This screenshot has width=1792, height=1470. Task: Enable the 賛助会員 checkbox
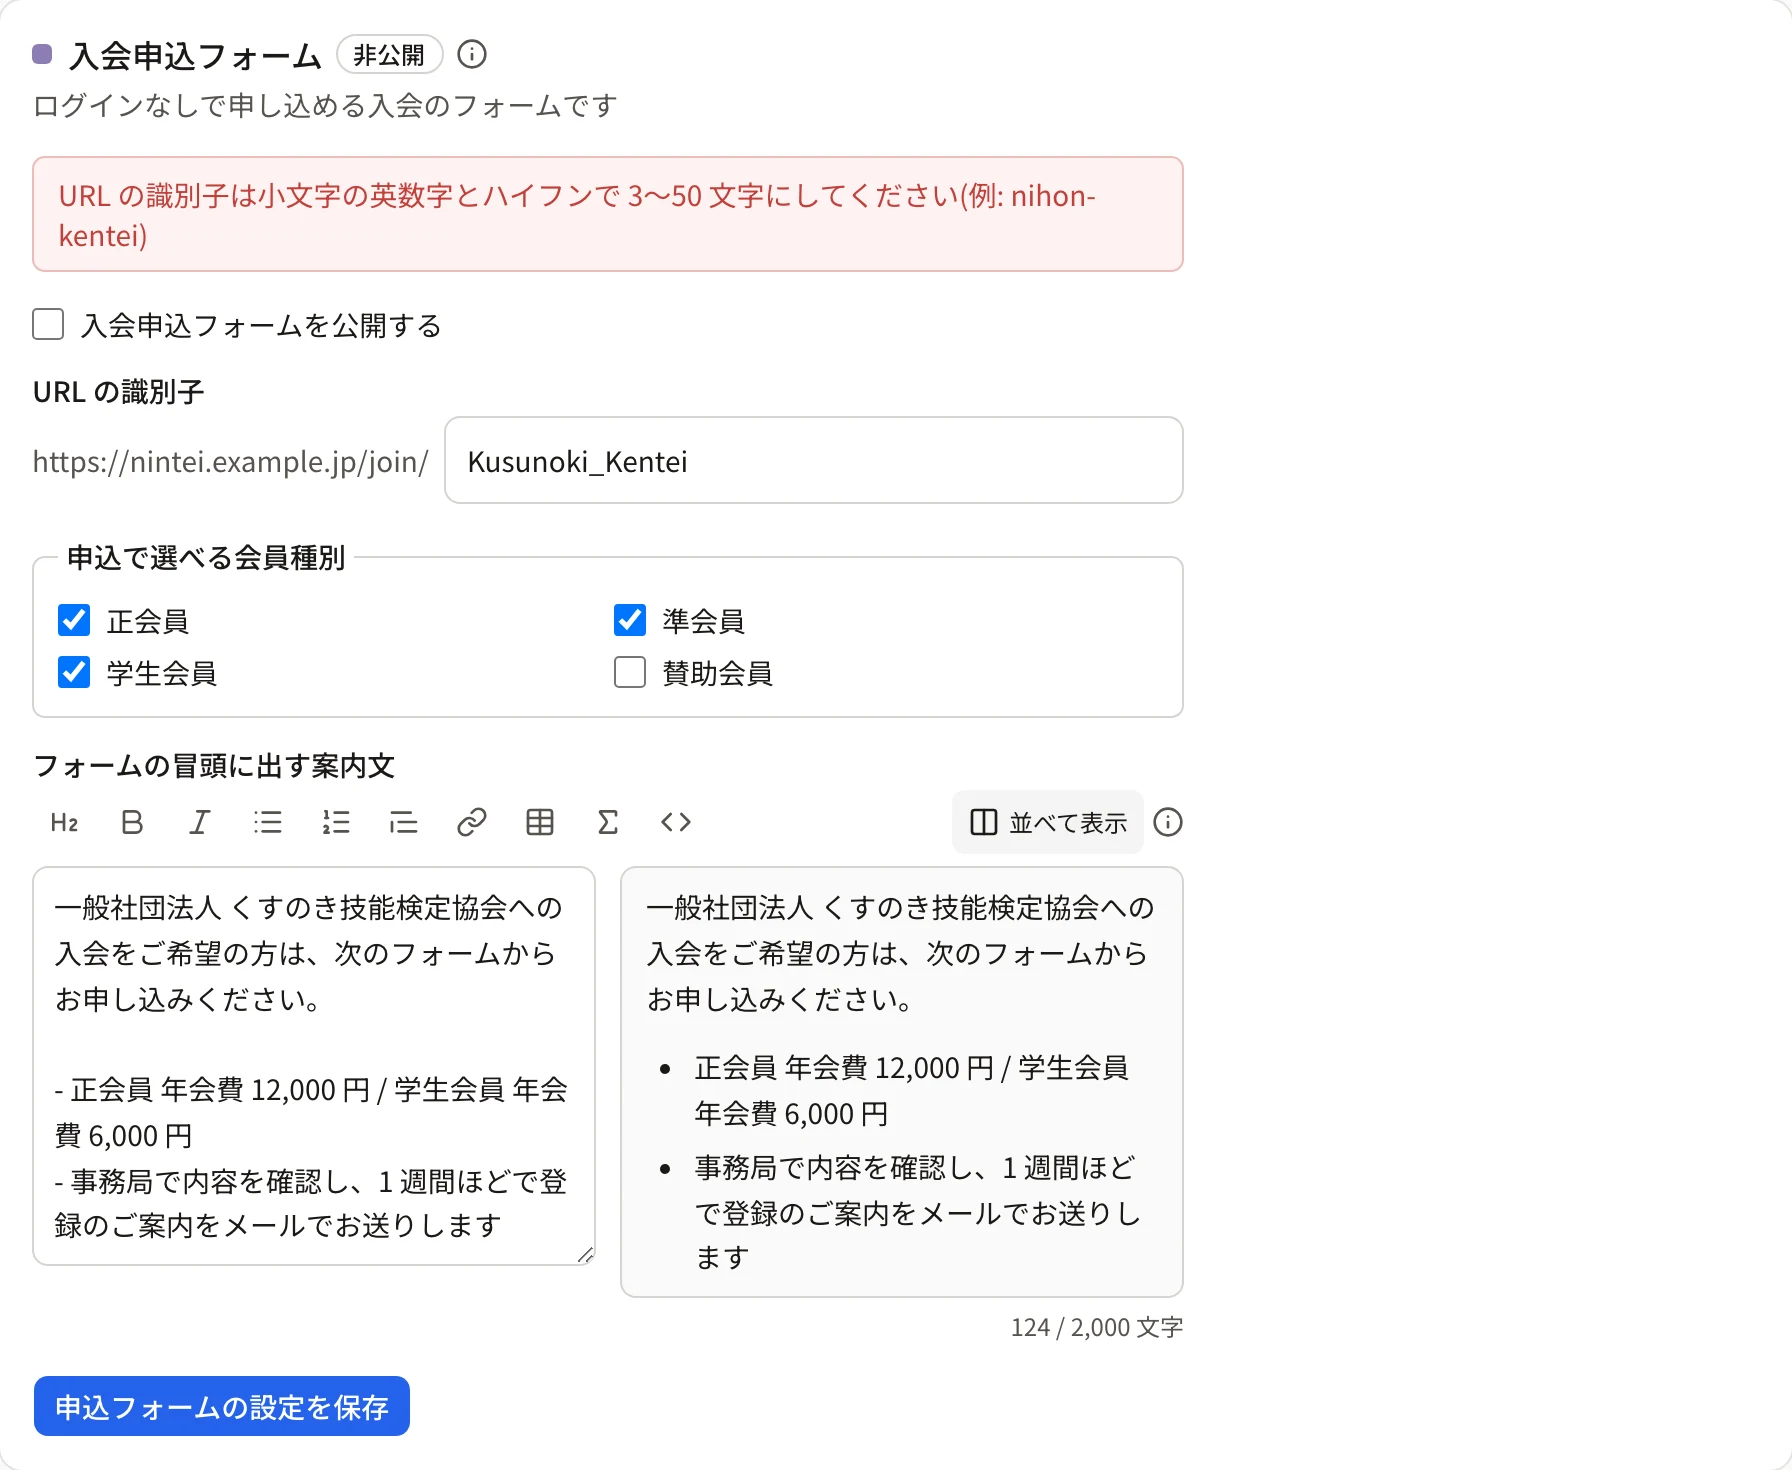[630, 672]
